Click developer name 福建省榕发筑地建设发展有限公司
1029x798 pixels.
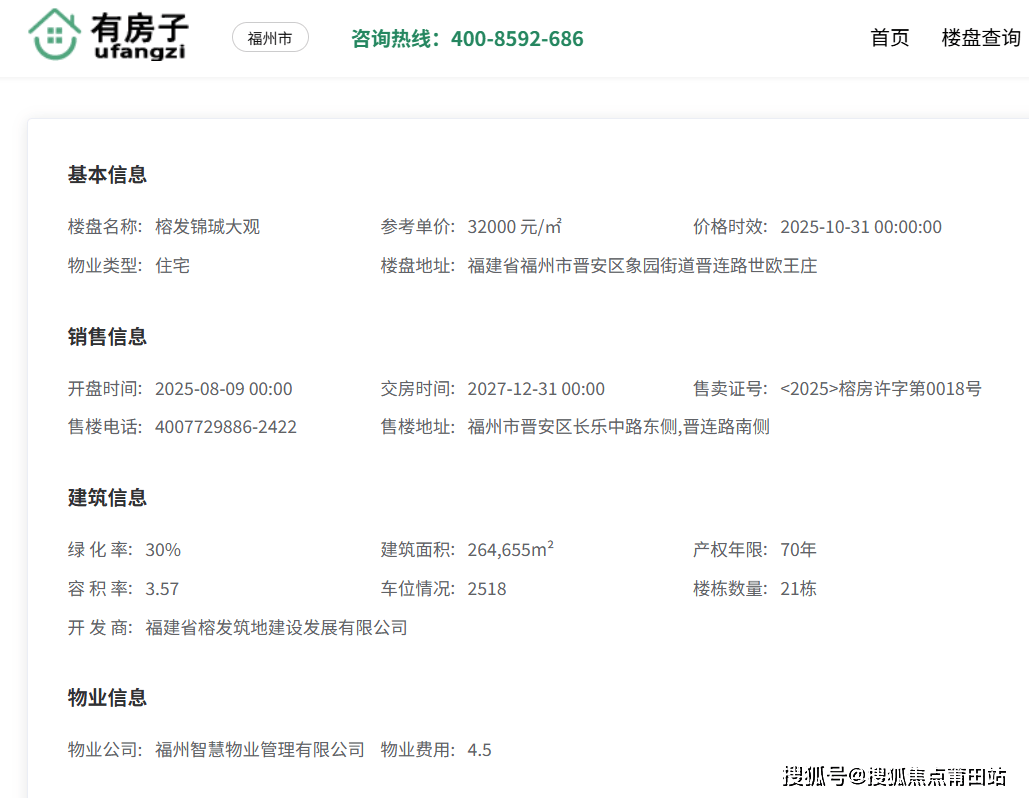click(276, 628)
